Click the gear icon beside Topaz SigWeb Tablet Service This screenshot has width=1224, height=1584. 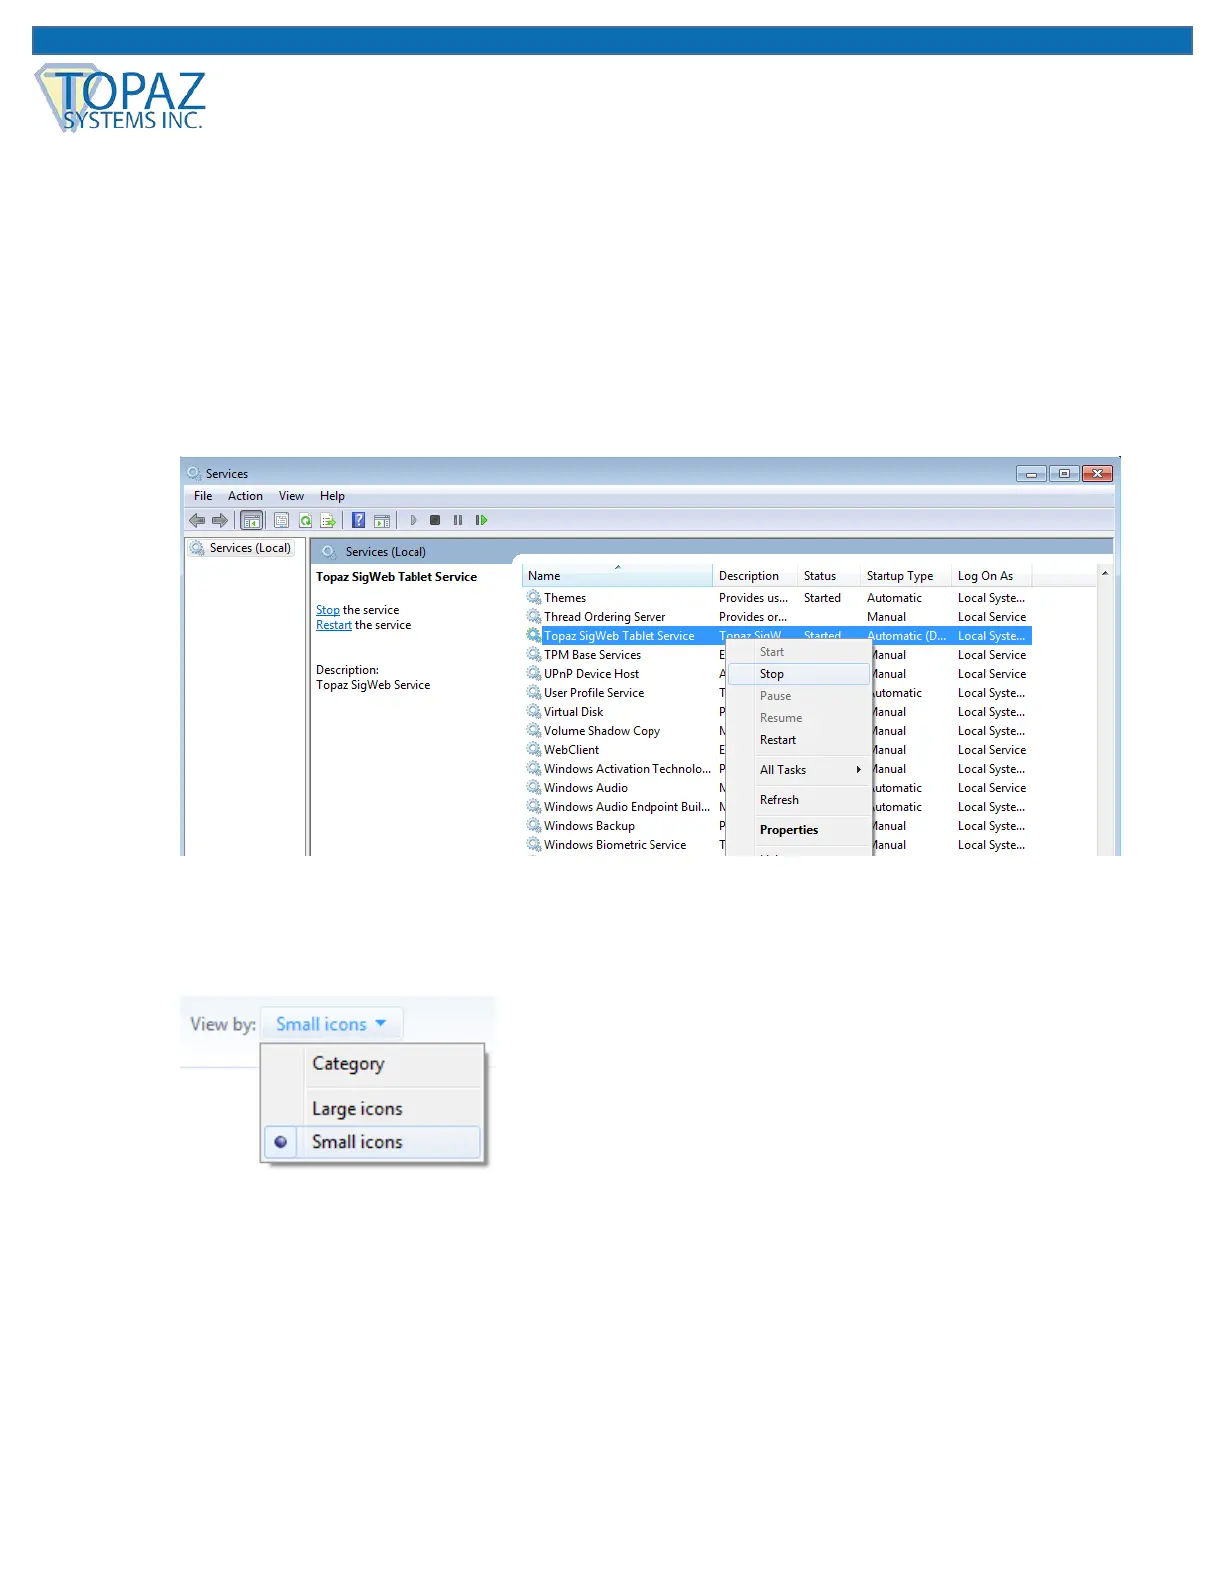pyautogui.click(x=534, y=635)
